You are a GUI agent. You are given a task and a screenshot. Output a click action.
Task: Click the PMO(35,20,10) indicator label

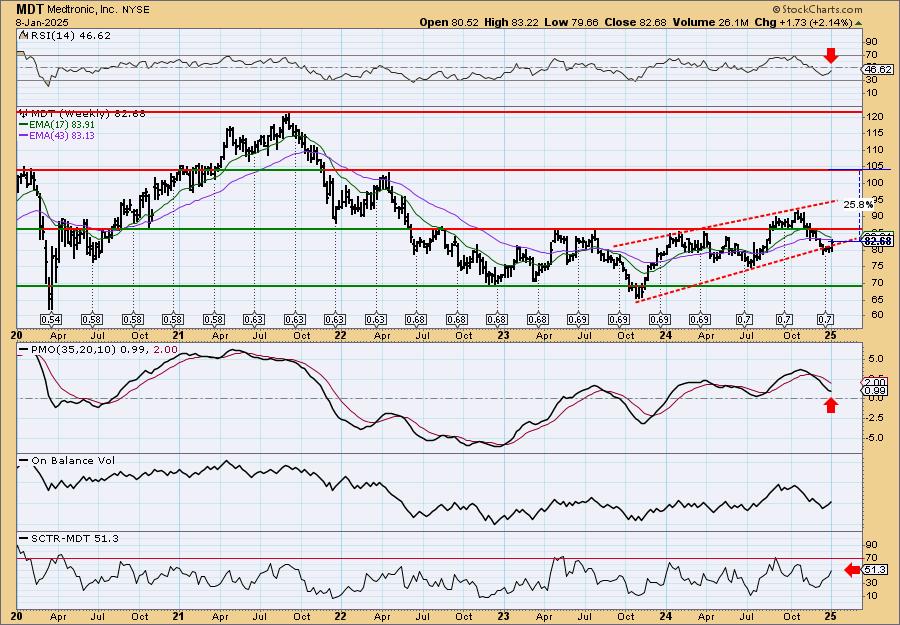pyautogui.click(x=98, y=350)
